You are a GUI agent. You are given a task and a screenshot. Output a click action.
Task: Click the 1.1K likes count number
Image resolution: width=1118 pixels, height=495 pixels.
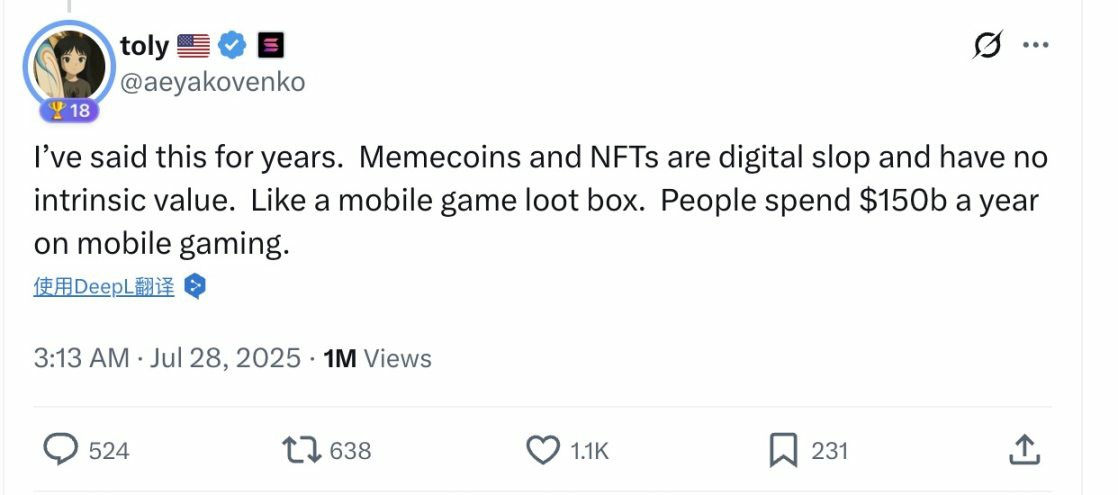click(x=589, y=452)
